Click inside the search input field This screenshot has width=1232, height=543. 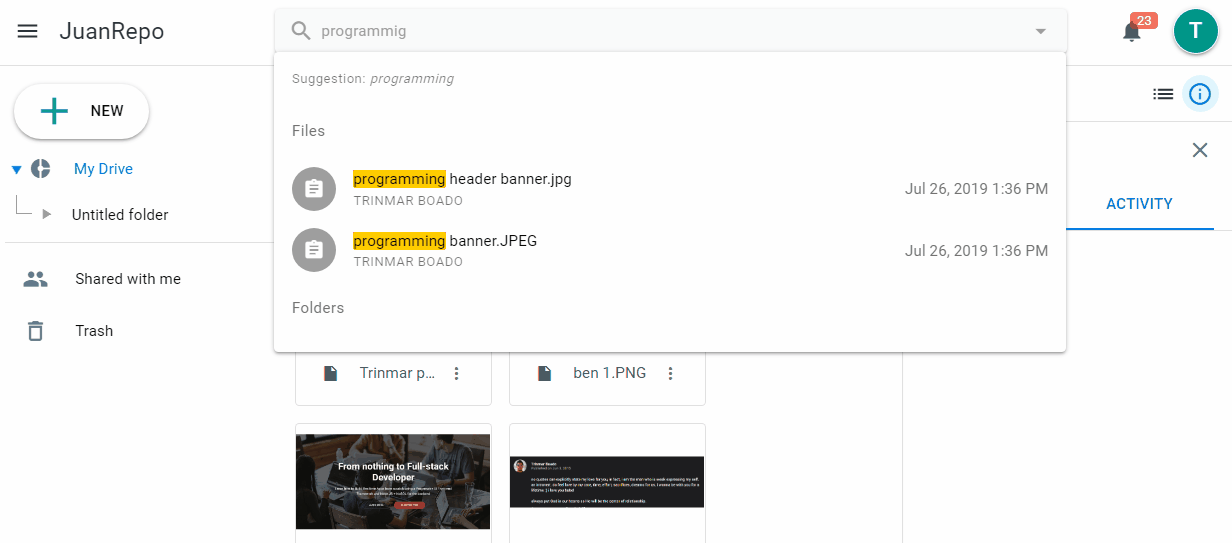(670, 31)
